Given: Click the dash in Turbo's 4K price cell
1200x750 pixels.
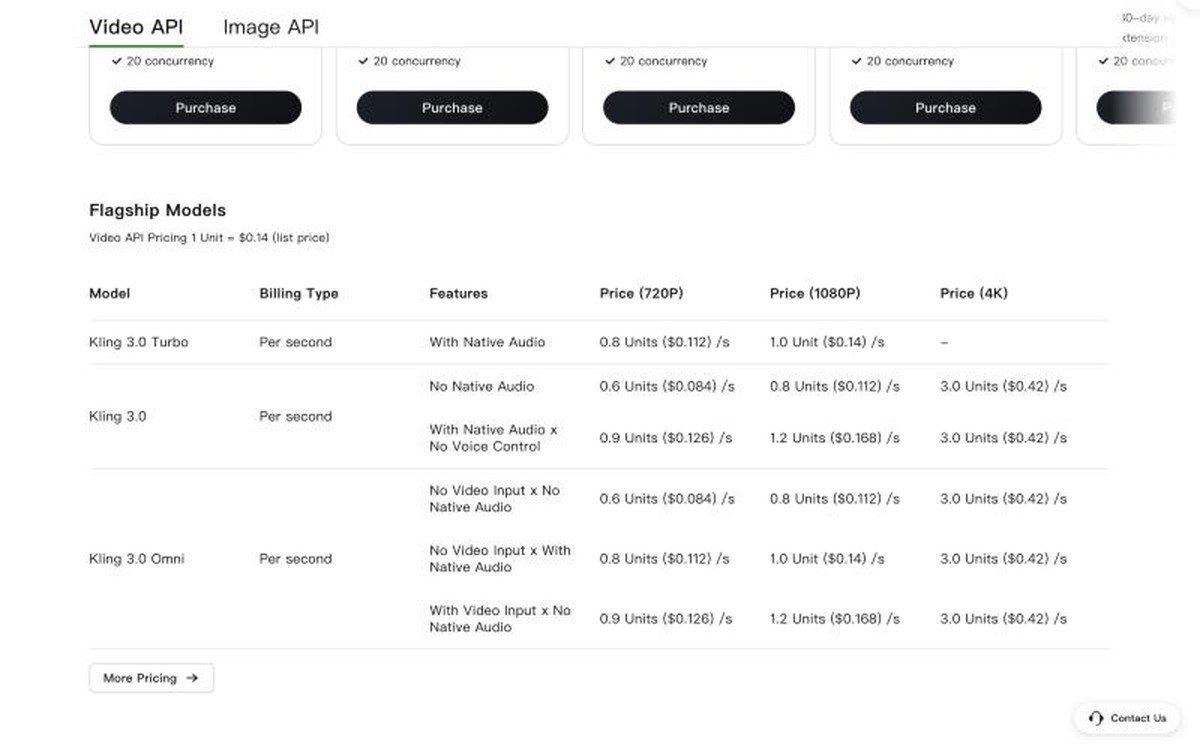Looking at the screenshot, I should coord(944,342).
